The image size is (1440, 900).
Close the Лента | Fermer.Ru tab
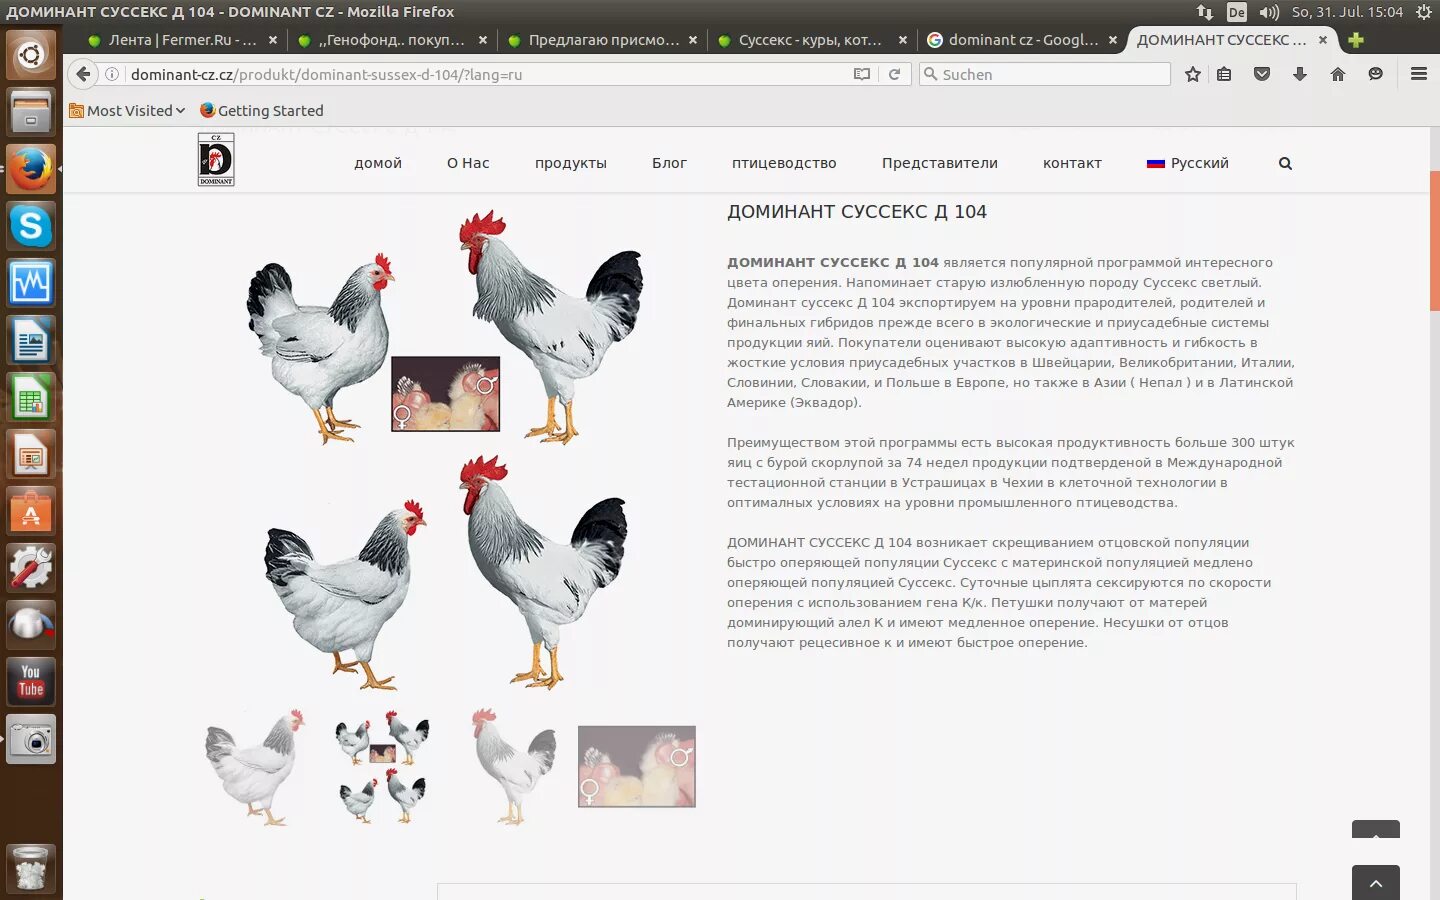click(x=273, y=40)
